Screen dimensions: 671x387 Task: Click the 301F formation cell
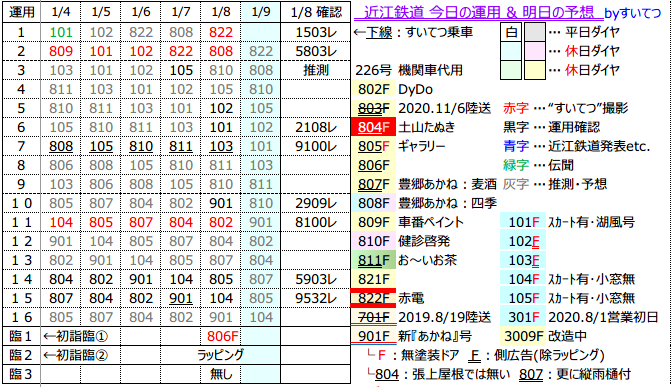tap(523, 317)
